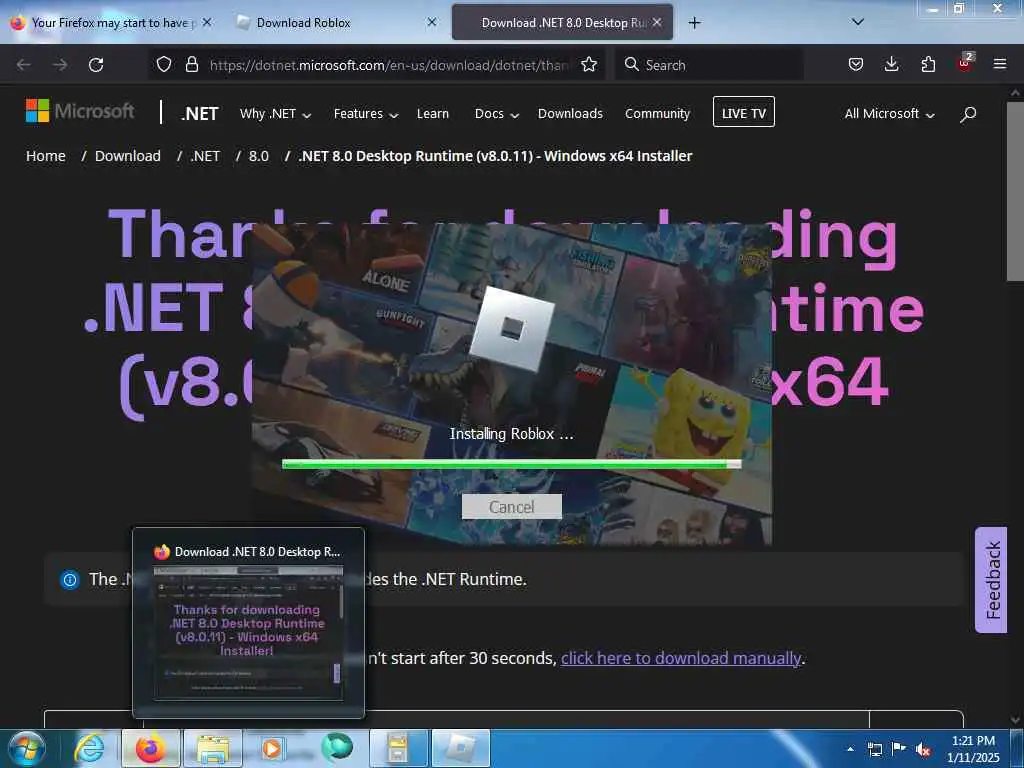Go to Home breadcrumb
1024x768 pixels.
coord(46,156)
